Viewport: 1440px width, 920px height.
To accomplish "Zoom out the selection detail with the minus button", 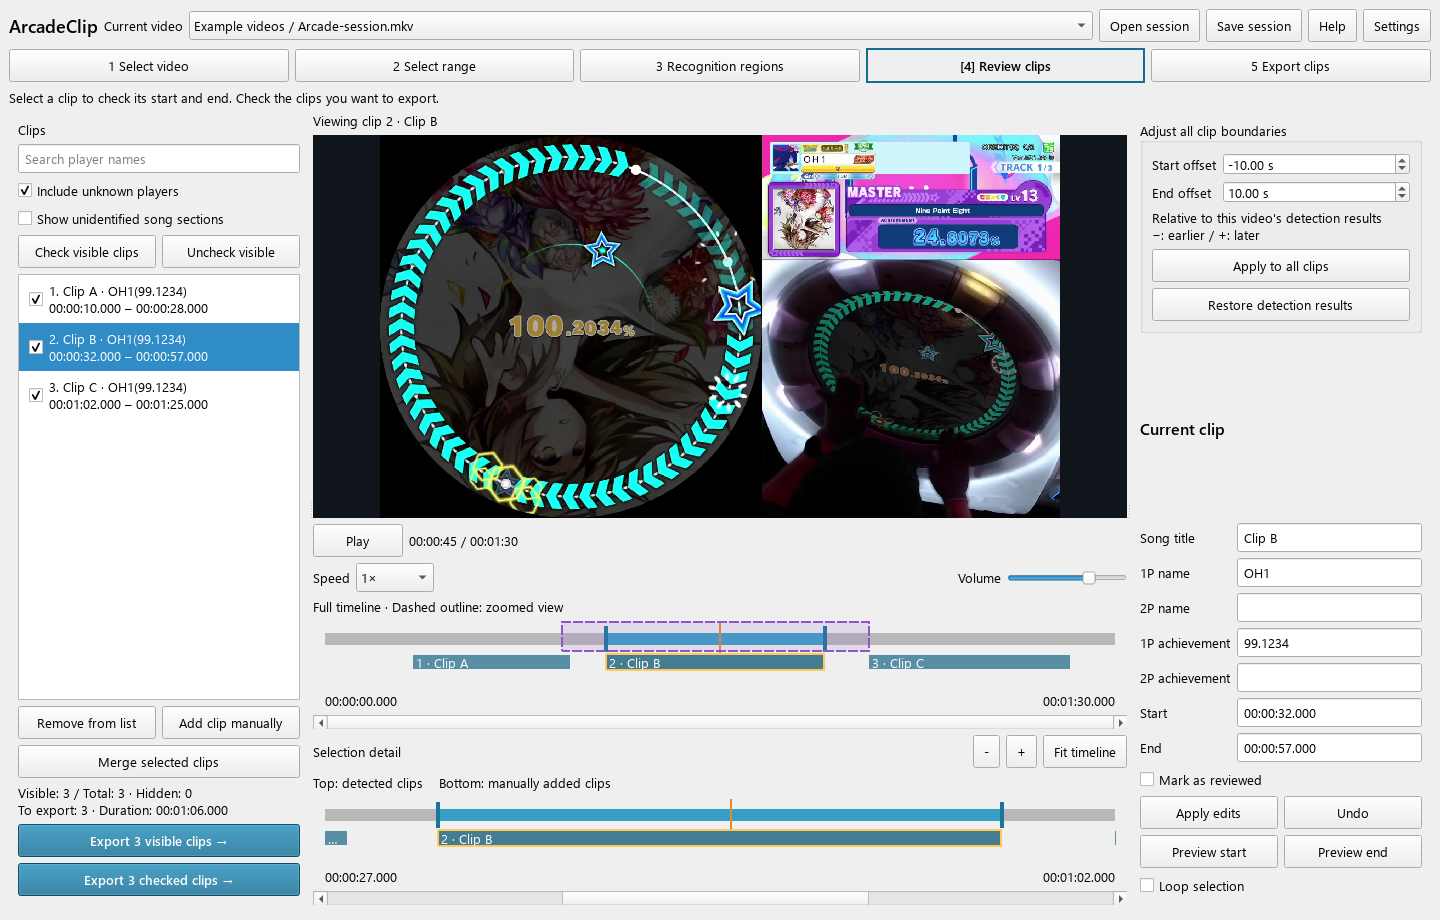I will [986, 752].
